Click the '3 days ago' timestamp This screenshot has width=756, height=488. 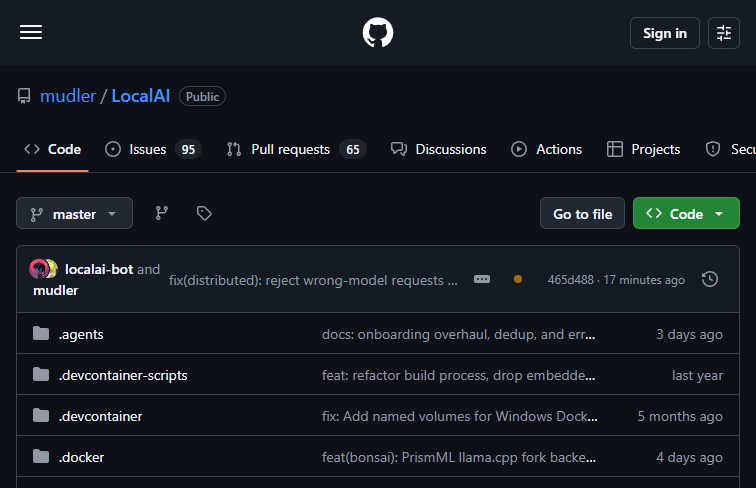coord(689,334)
